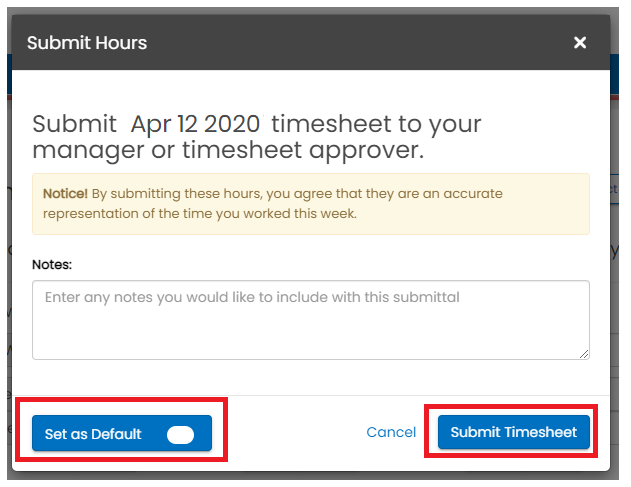Select the Cancel link

point(391,432)
